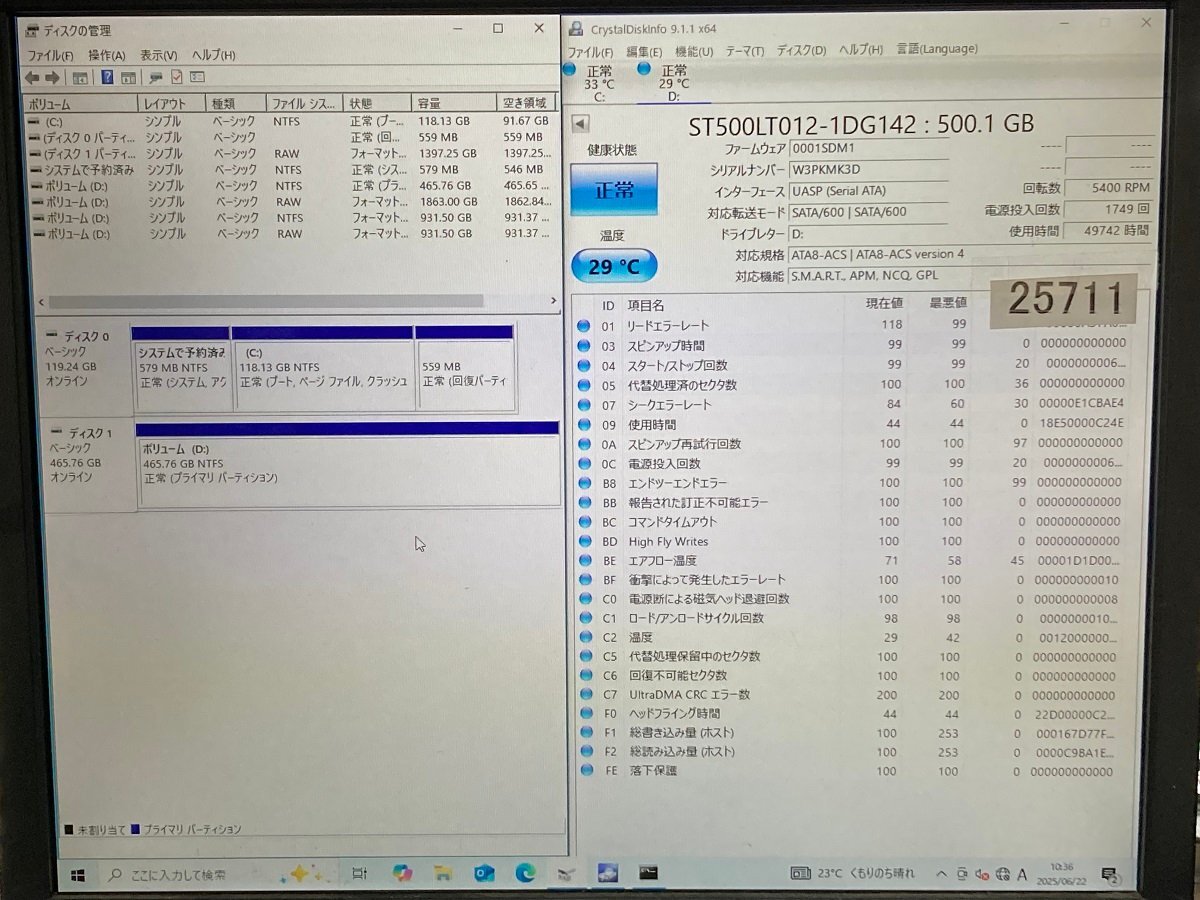Click the 正常 health status button

(x=614, y=190)
